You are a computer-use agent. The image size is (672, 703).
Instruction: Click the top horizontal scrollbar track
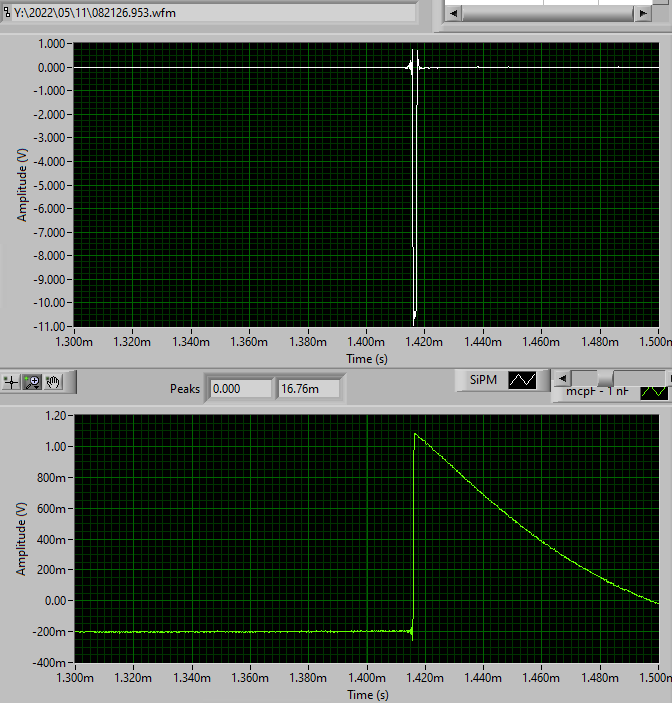[x=548, y=13]
